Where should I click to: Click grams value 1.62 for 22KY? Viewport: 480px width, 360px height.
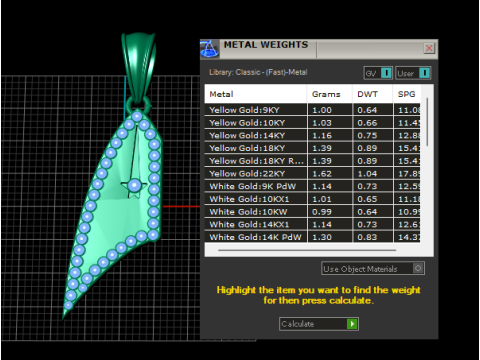click(x=322, y=174)
